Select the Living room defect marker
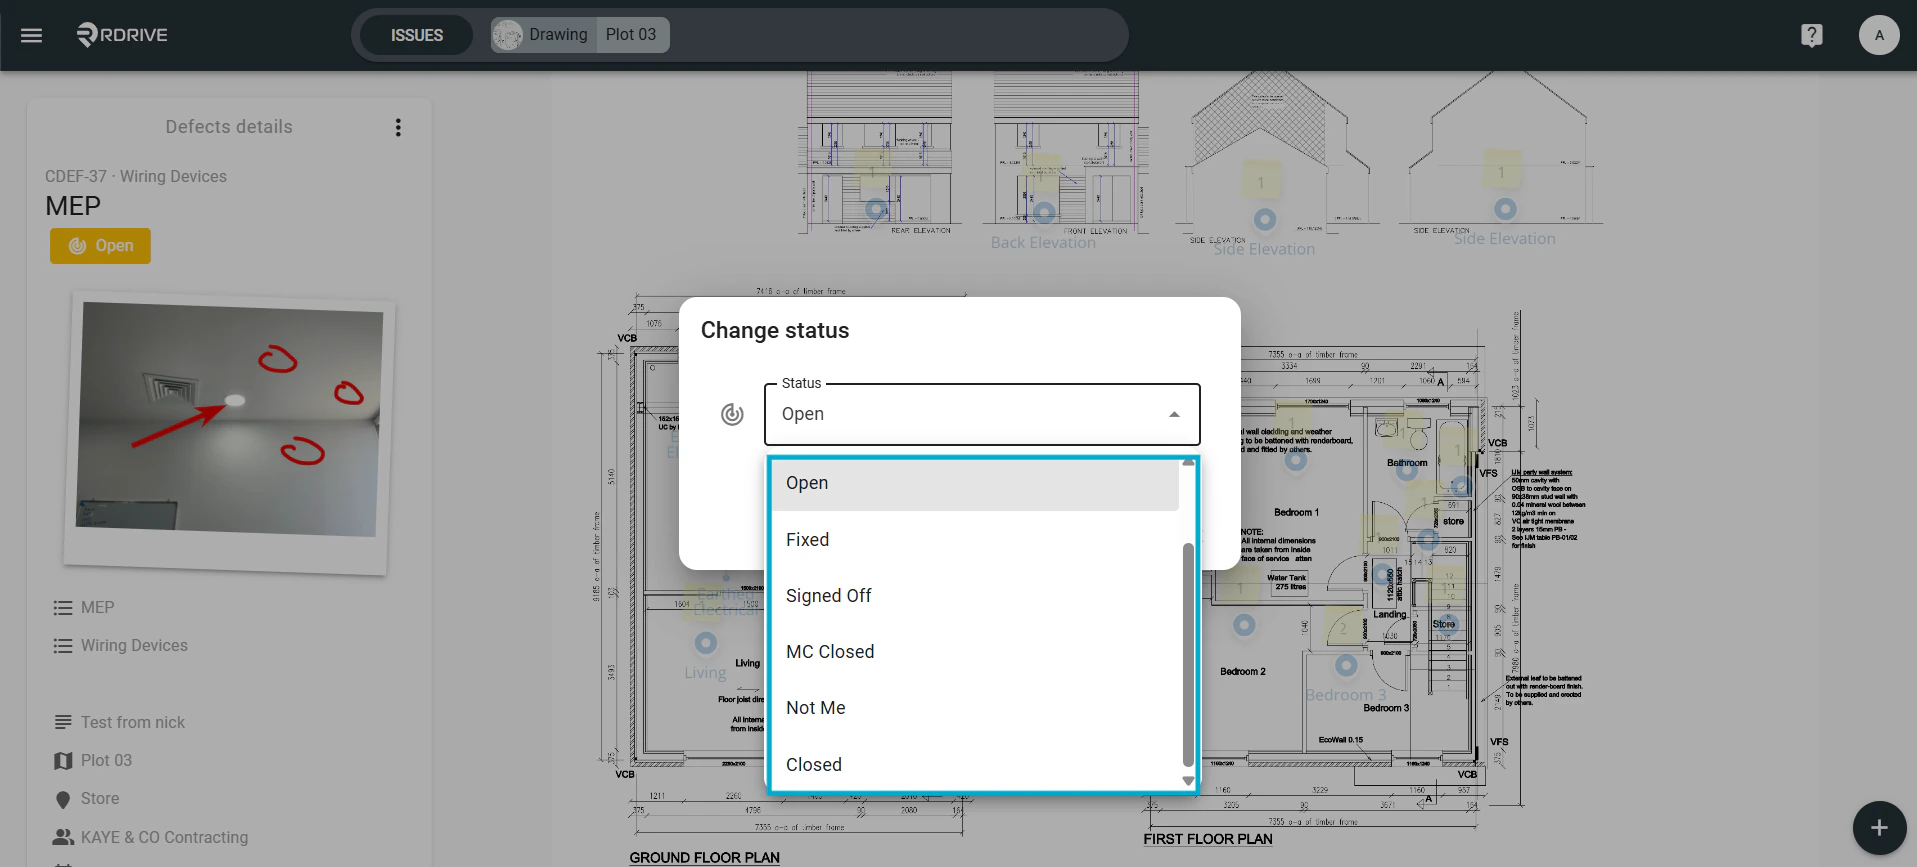The image size is (1917, 867). pos(706,643)
